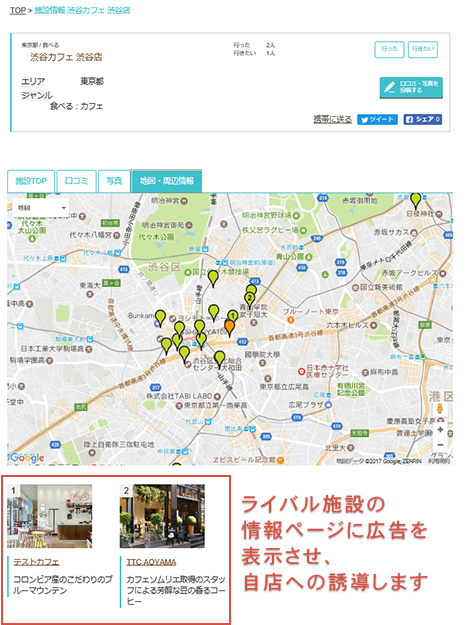
Task: Open the 携帯に送る link
Action: (x=332, y=119)
